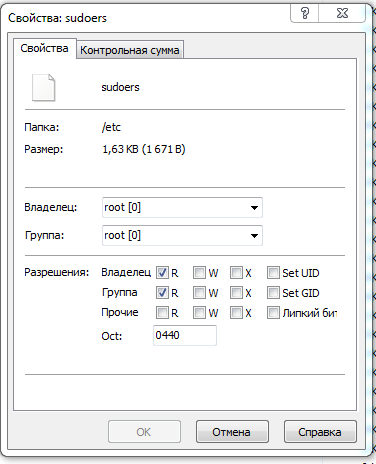Switch to the Контрольная сумма tab

point(130,50)
